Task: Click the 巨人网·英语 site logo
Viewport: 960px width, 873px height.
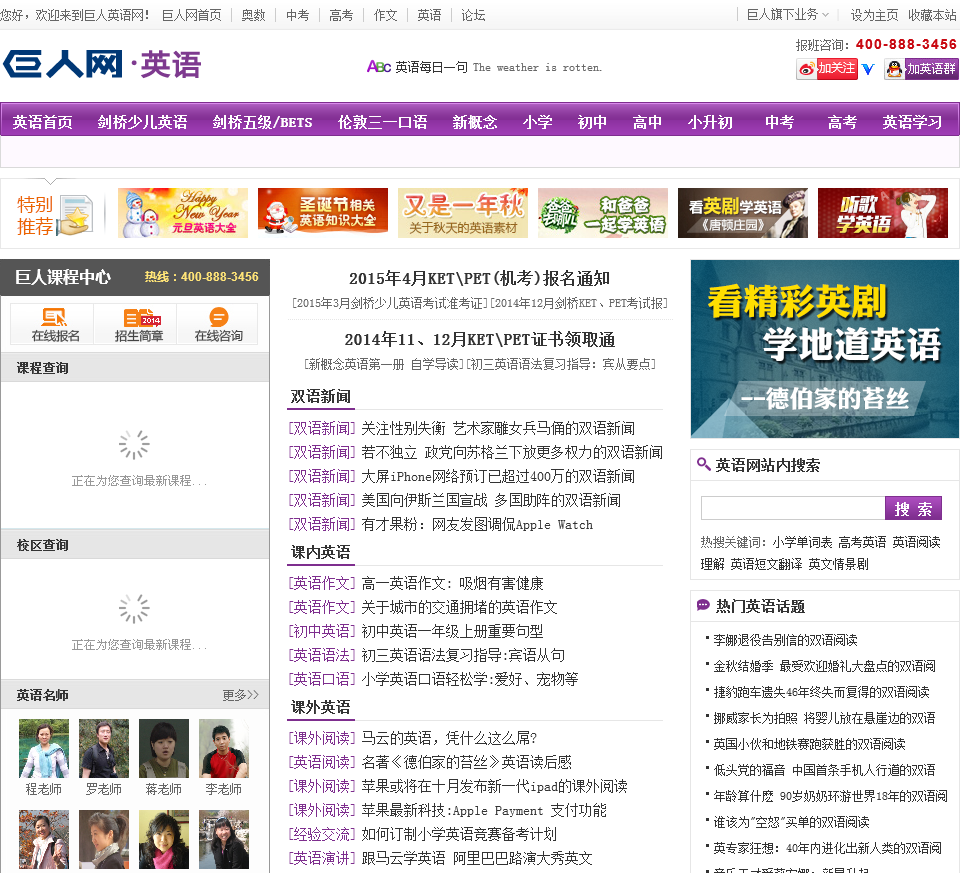Action: click(102, 64)
